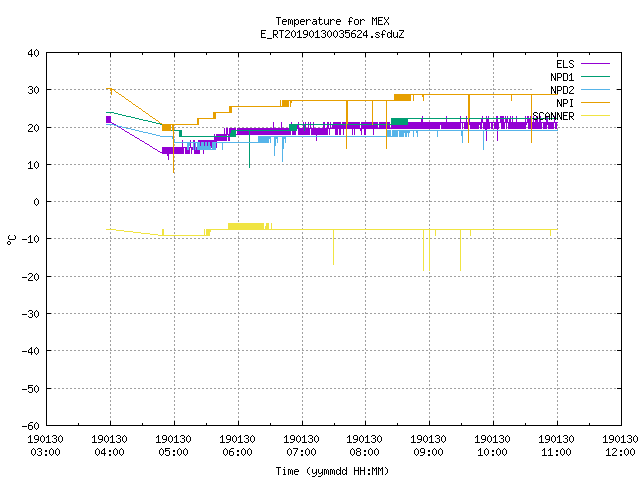Click the NPD1 legend label
640x480 pixels.
pos(562,77)
